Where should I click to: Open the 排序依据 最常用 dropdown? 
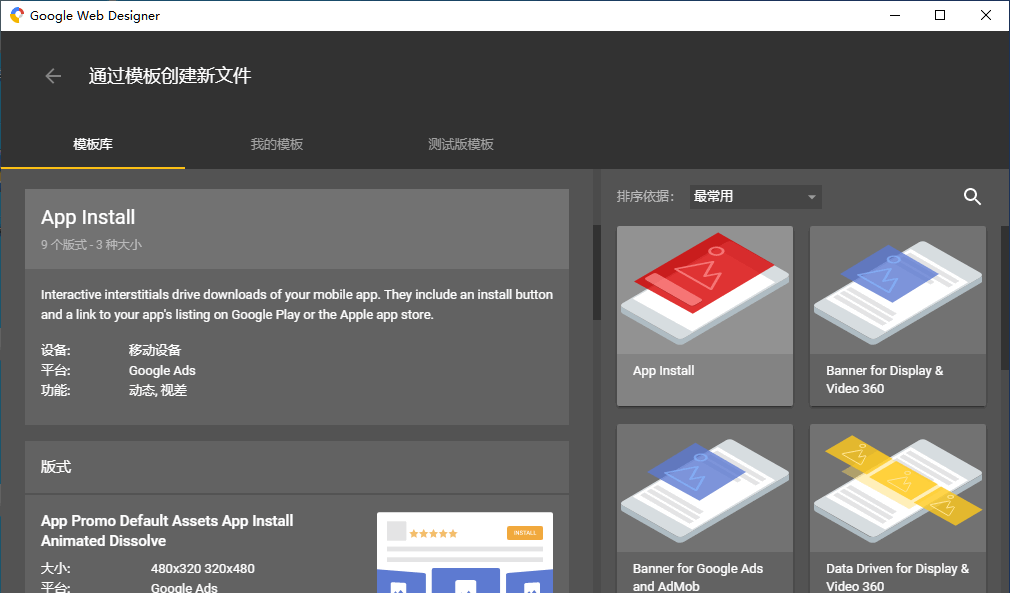coord(755,197)
